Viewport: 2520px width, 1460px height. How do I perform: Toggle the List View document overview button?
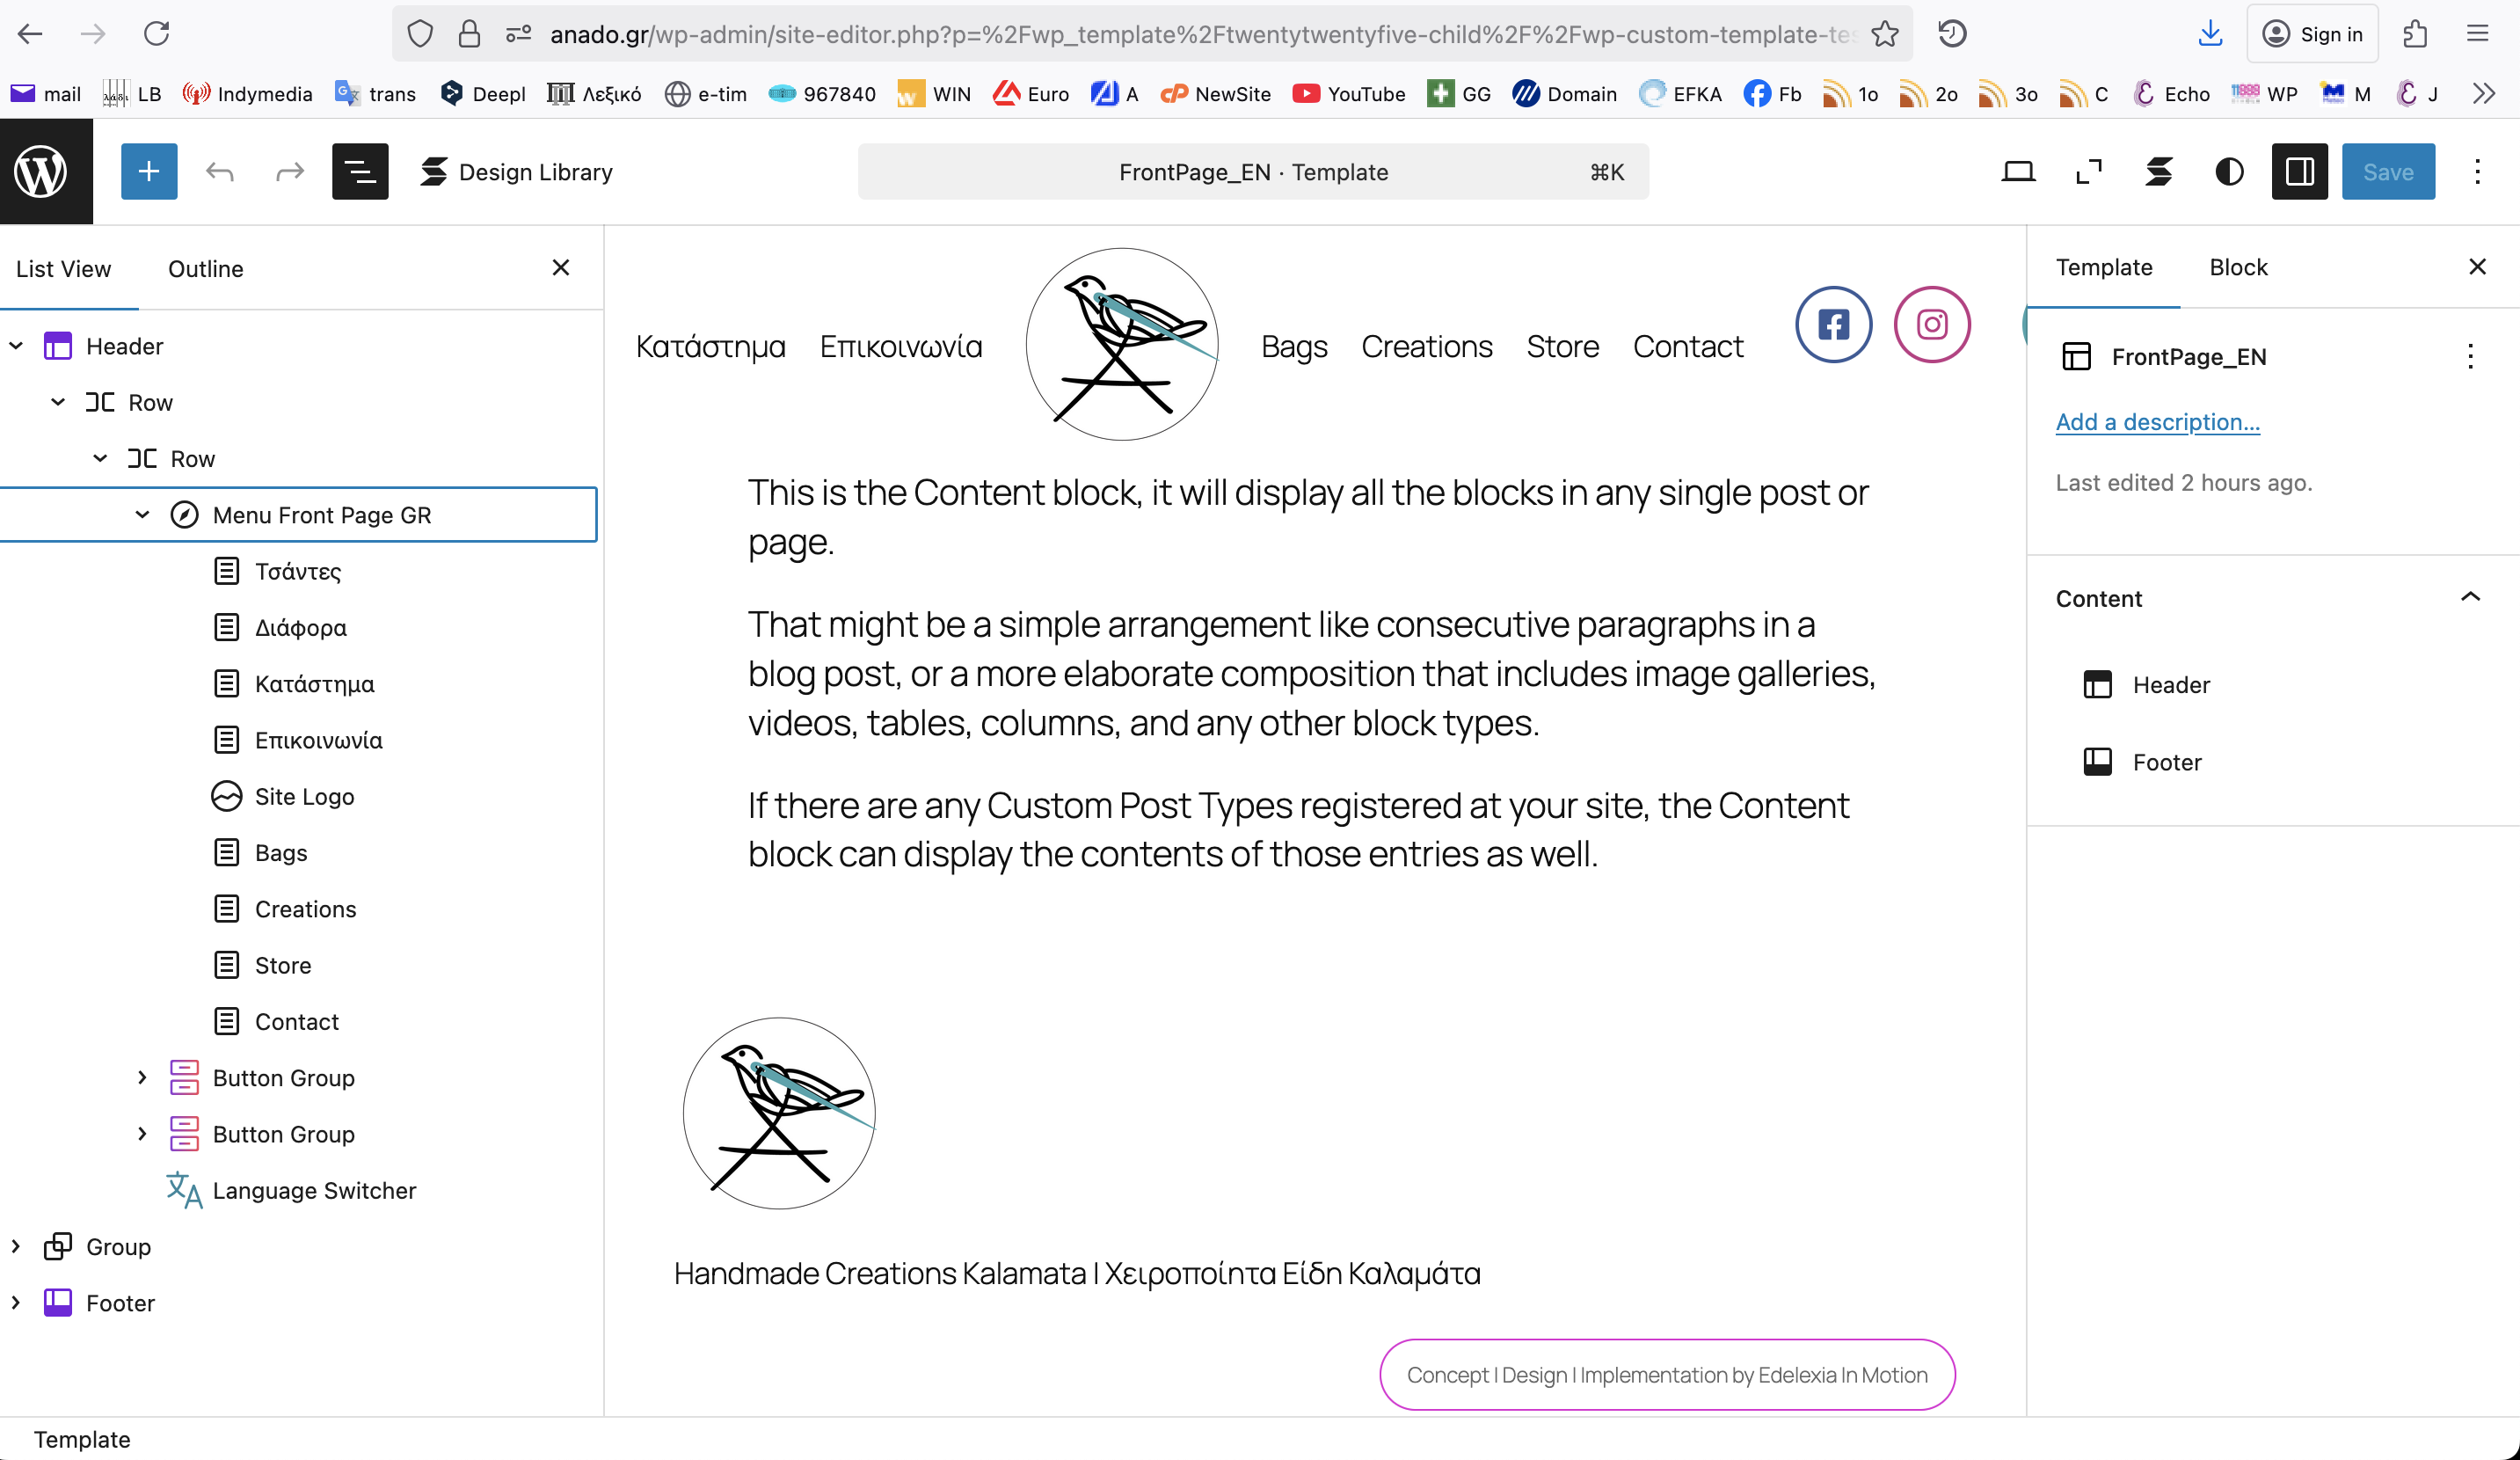[x=360, y=172]
